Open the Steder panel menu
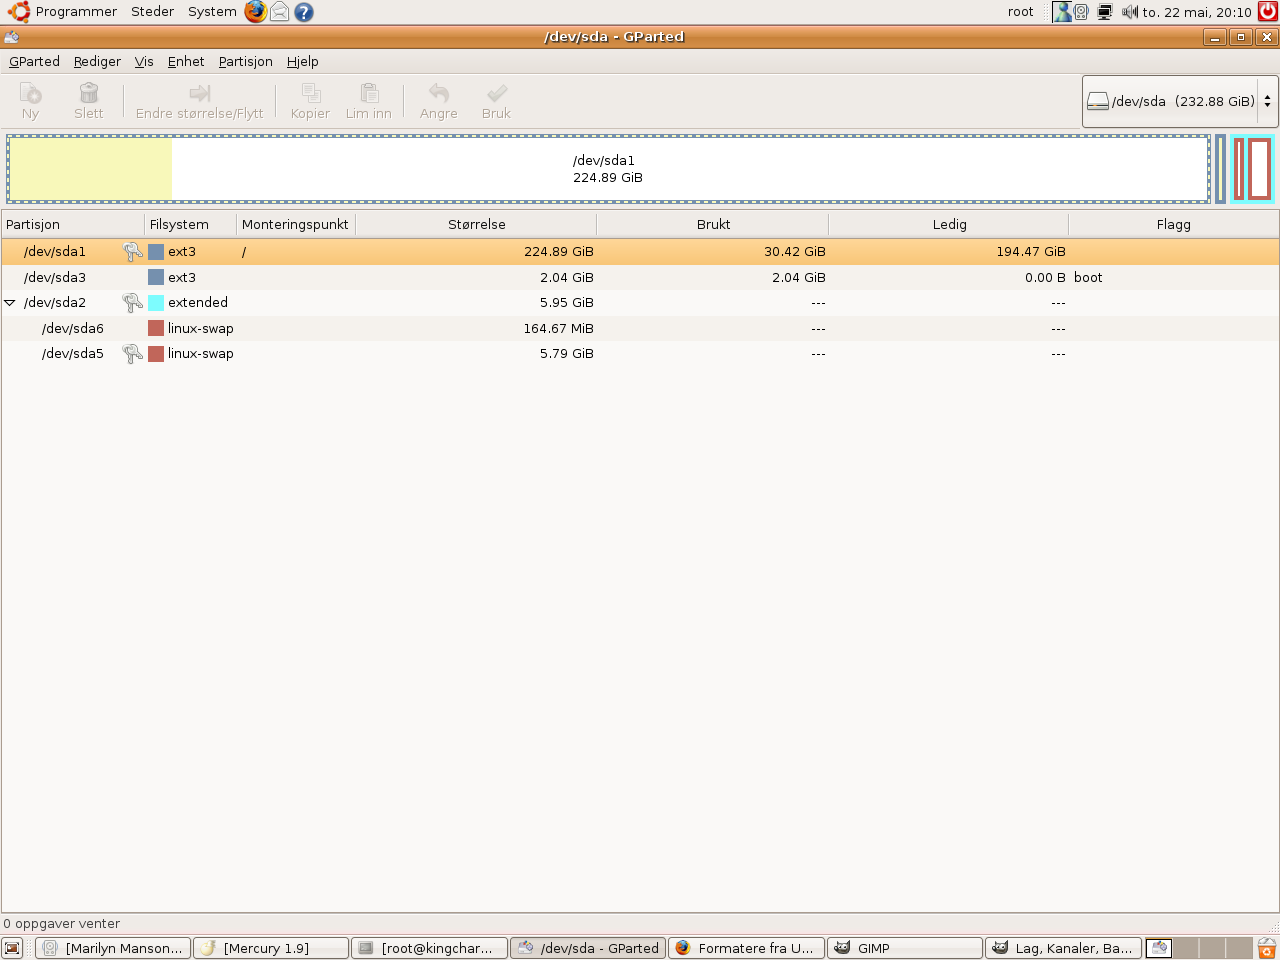 (x=152, y=12)
